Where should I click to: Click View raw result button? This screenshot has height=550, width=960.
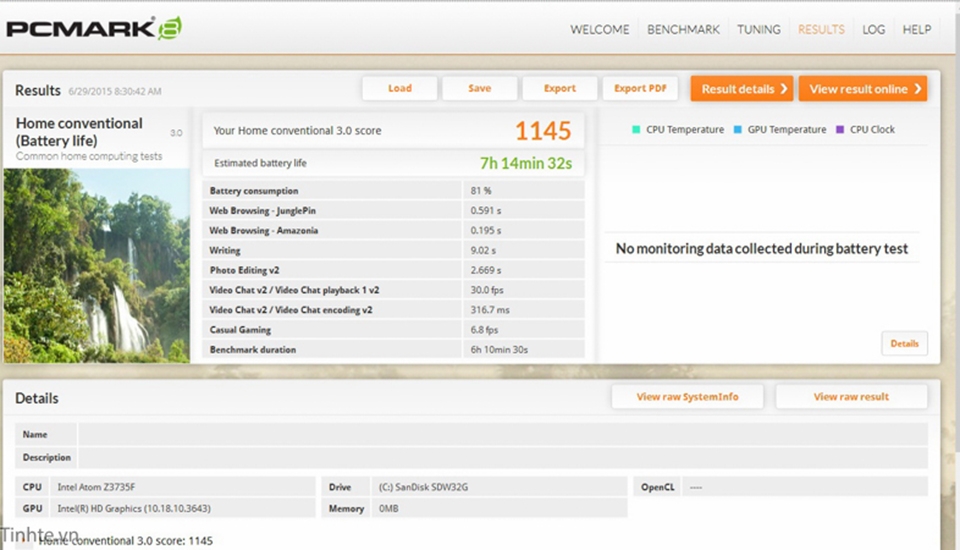point(851,397)
